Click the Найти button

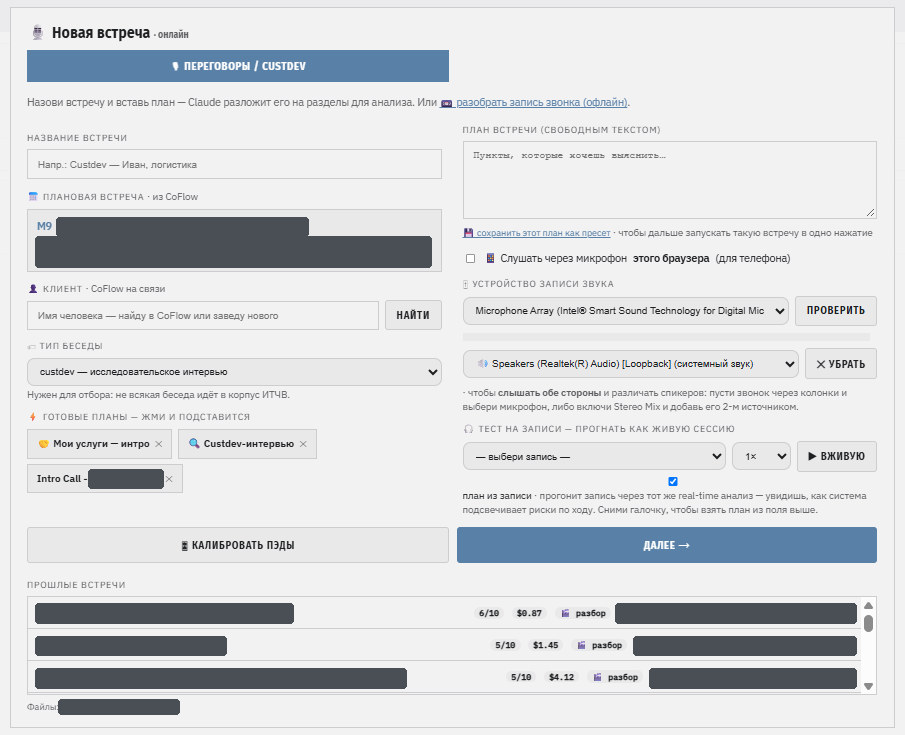(x=413, y=315)
